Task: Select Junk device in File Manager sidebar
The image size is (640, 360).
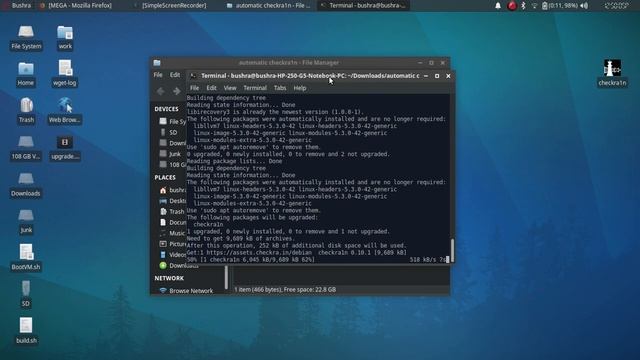Action: [x=169, y=154]
